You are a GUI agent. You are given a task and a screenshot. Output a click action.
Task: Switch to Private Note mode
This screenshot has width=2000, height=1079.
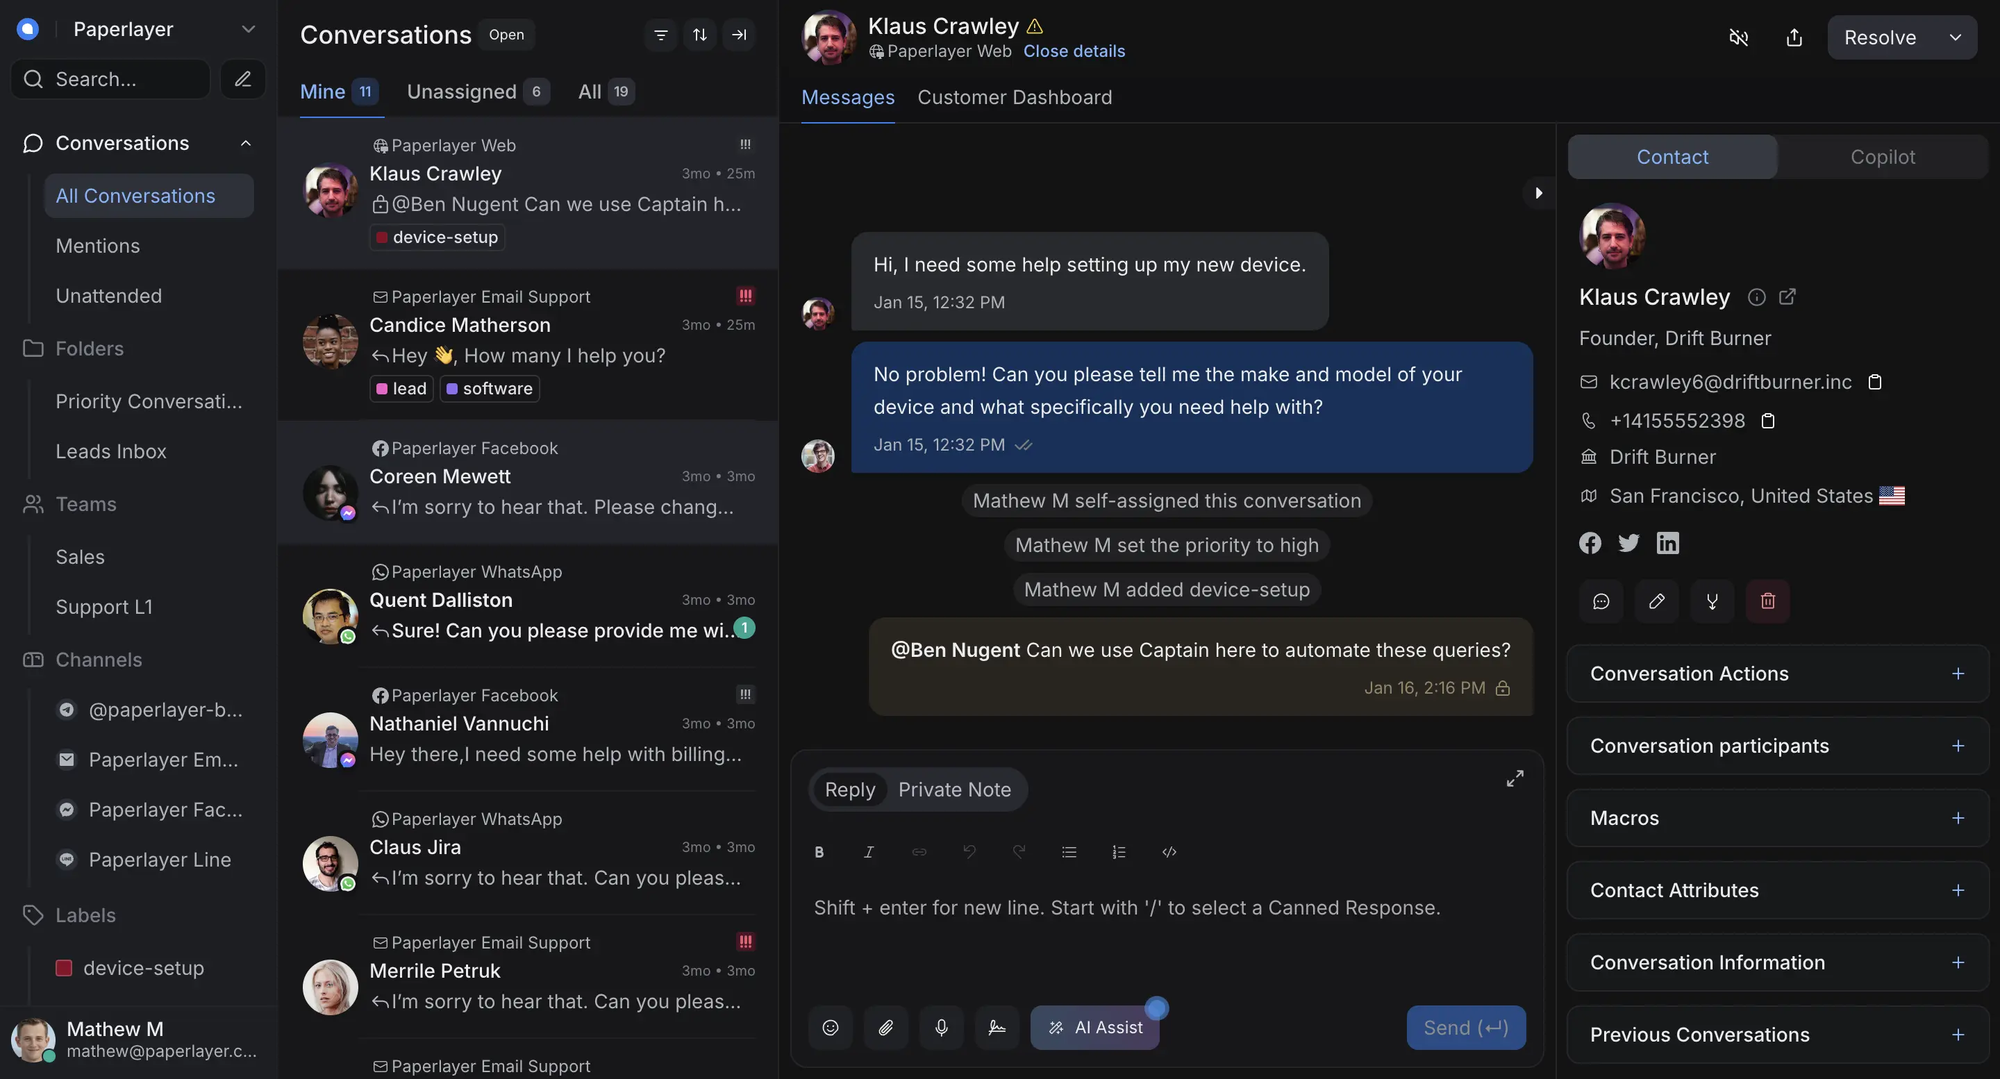[953, 790]
